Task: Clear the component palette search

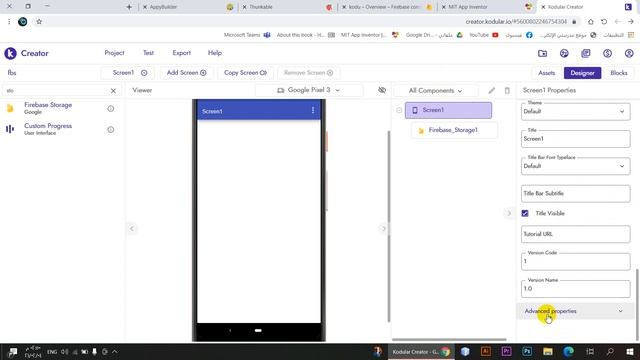Action: pos(113,91)
